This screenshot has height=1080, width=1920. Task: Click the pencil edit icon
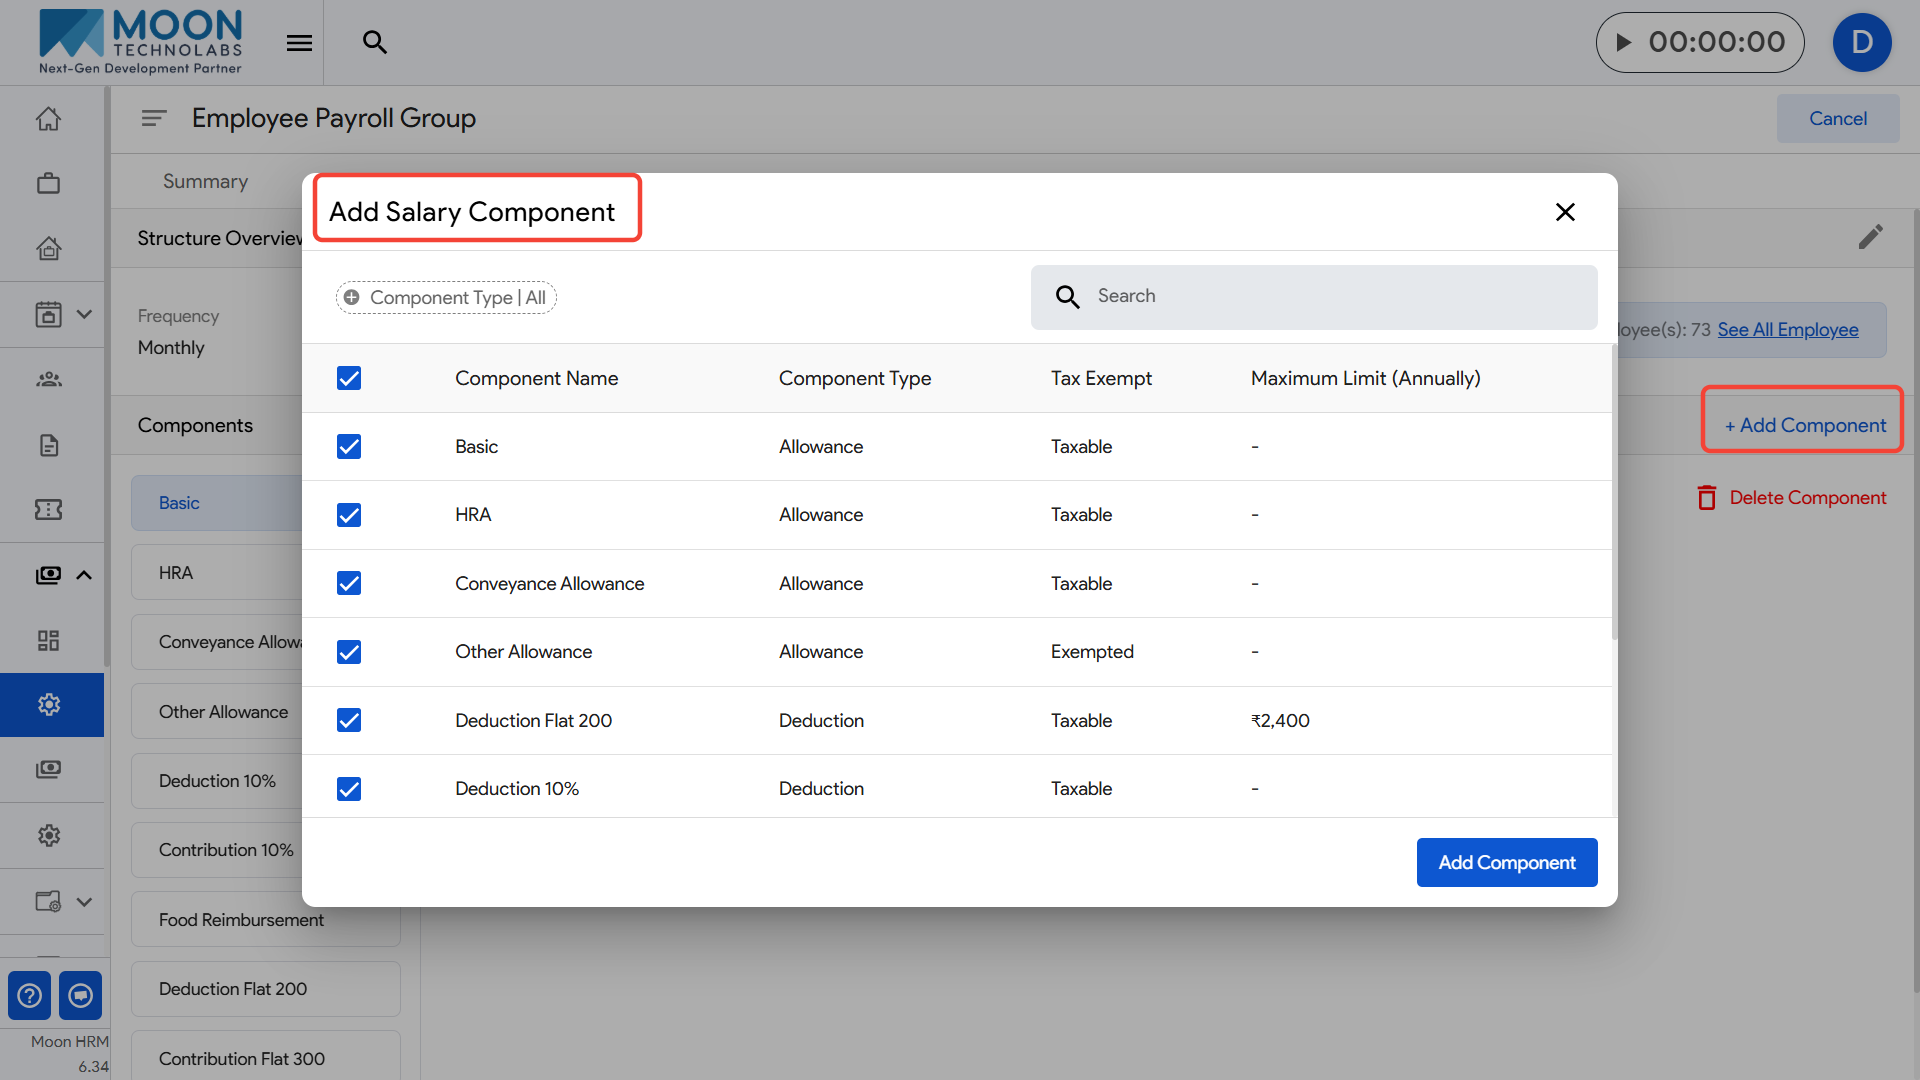tap(1870, 237)
